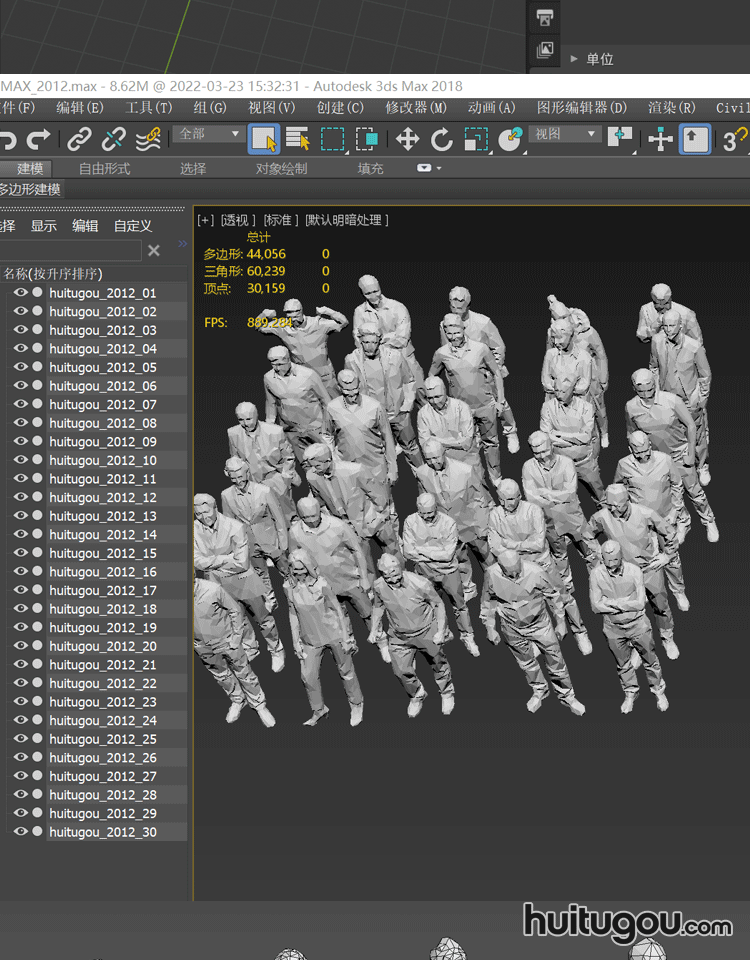Click the 透视 viewport label
Image resolution: width=750 pixels, height=960 pixels.
tap(238, 220)
